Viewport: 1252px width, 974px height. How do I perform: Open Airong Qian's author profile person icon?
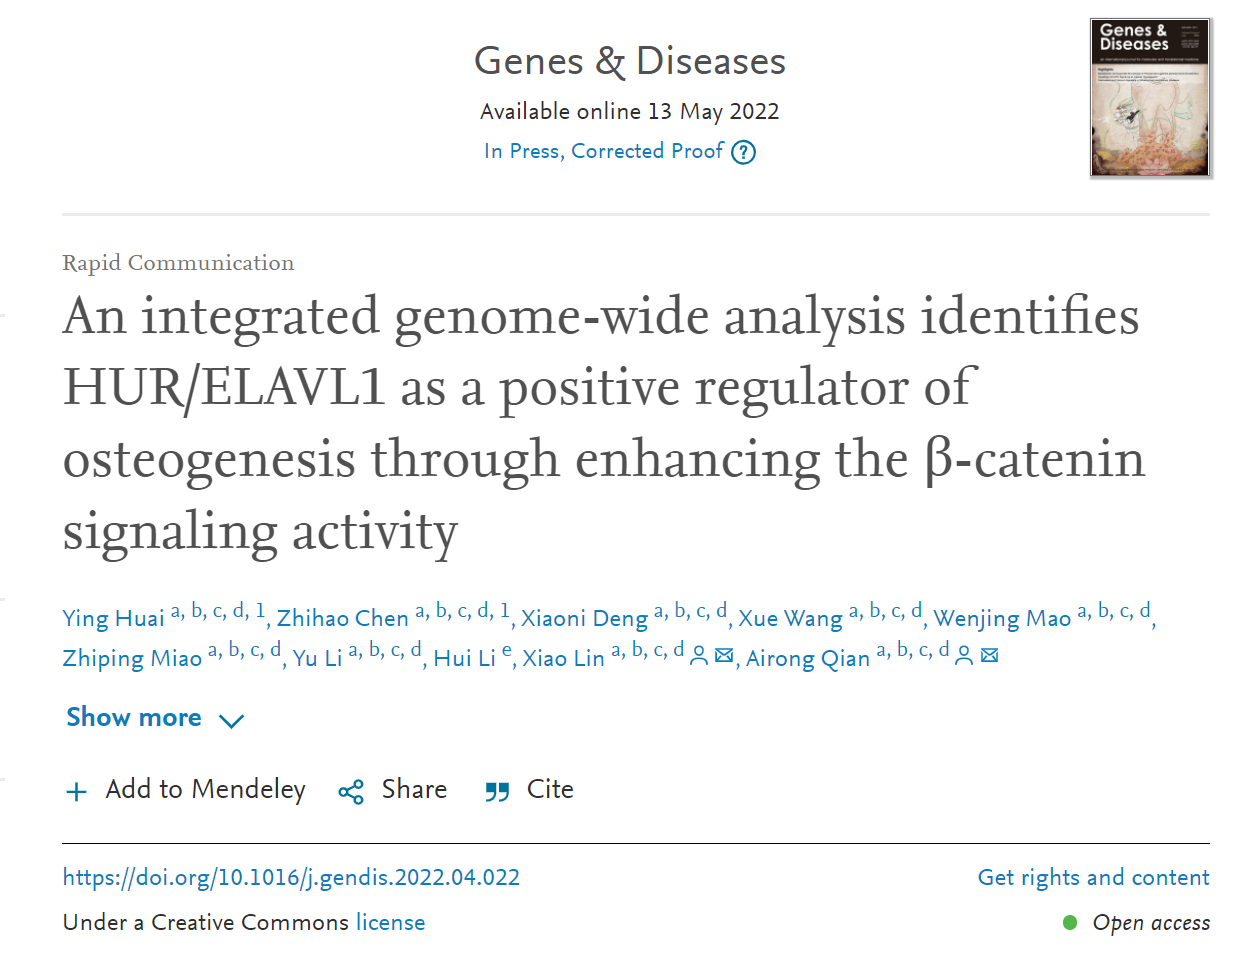click(x=964, y=657)
